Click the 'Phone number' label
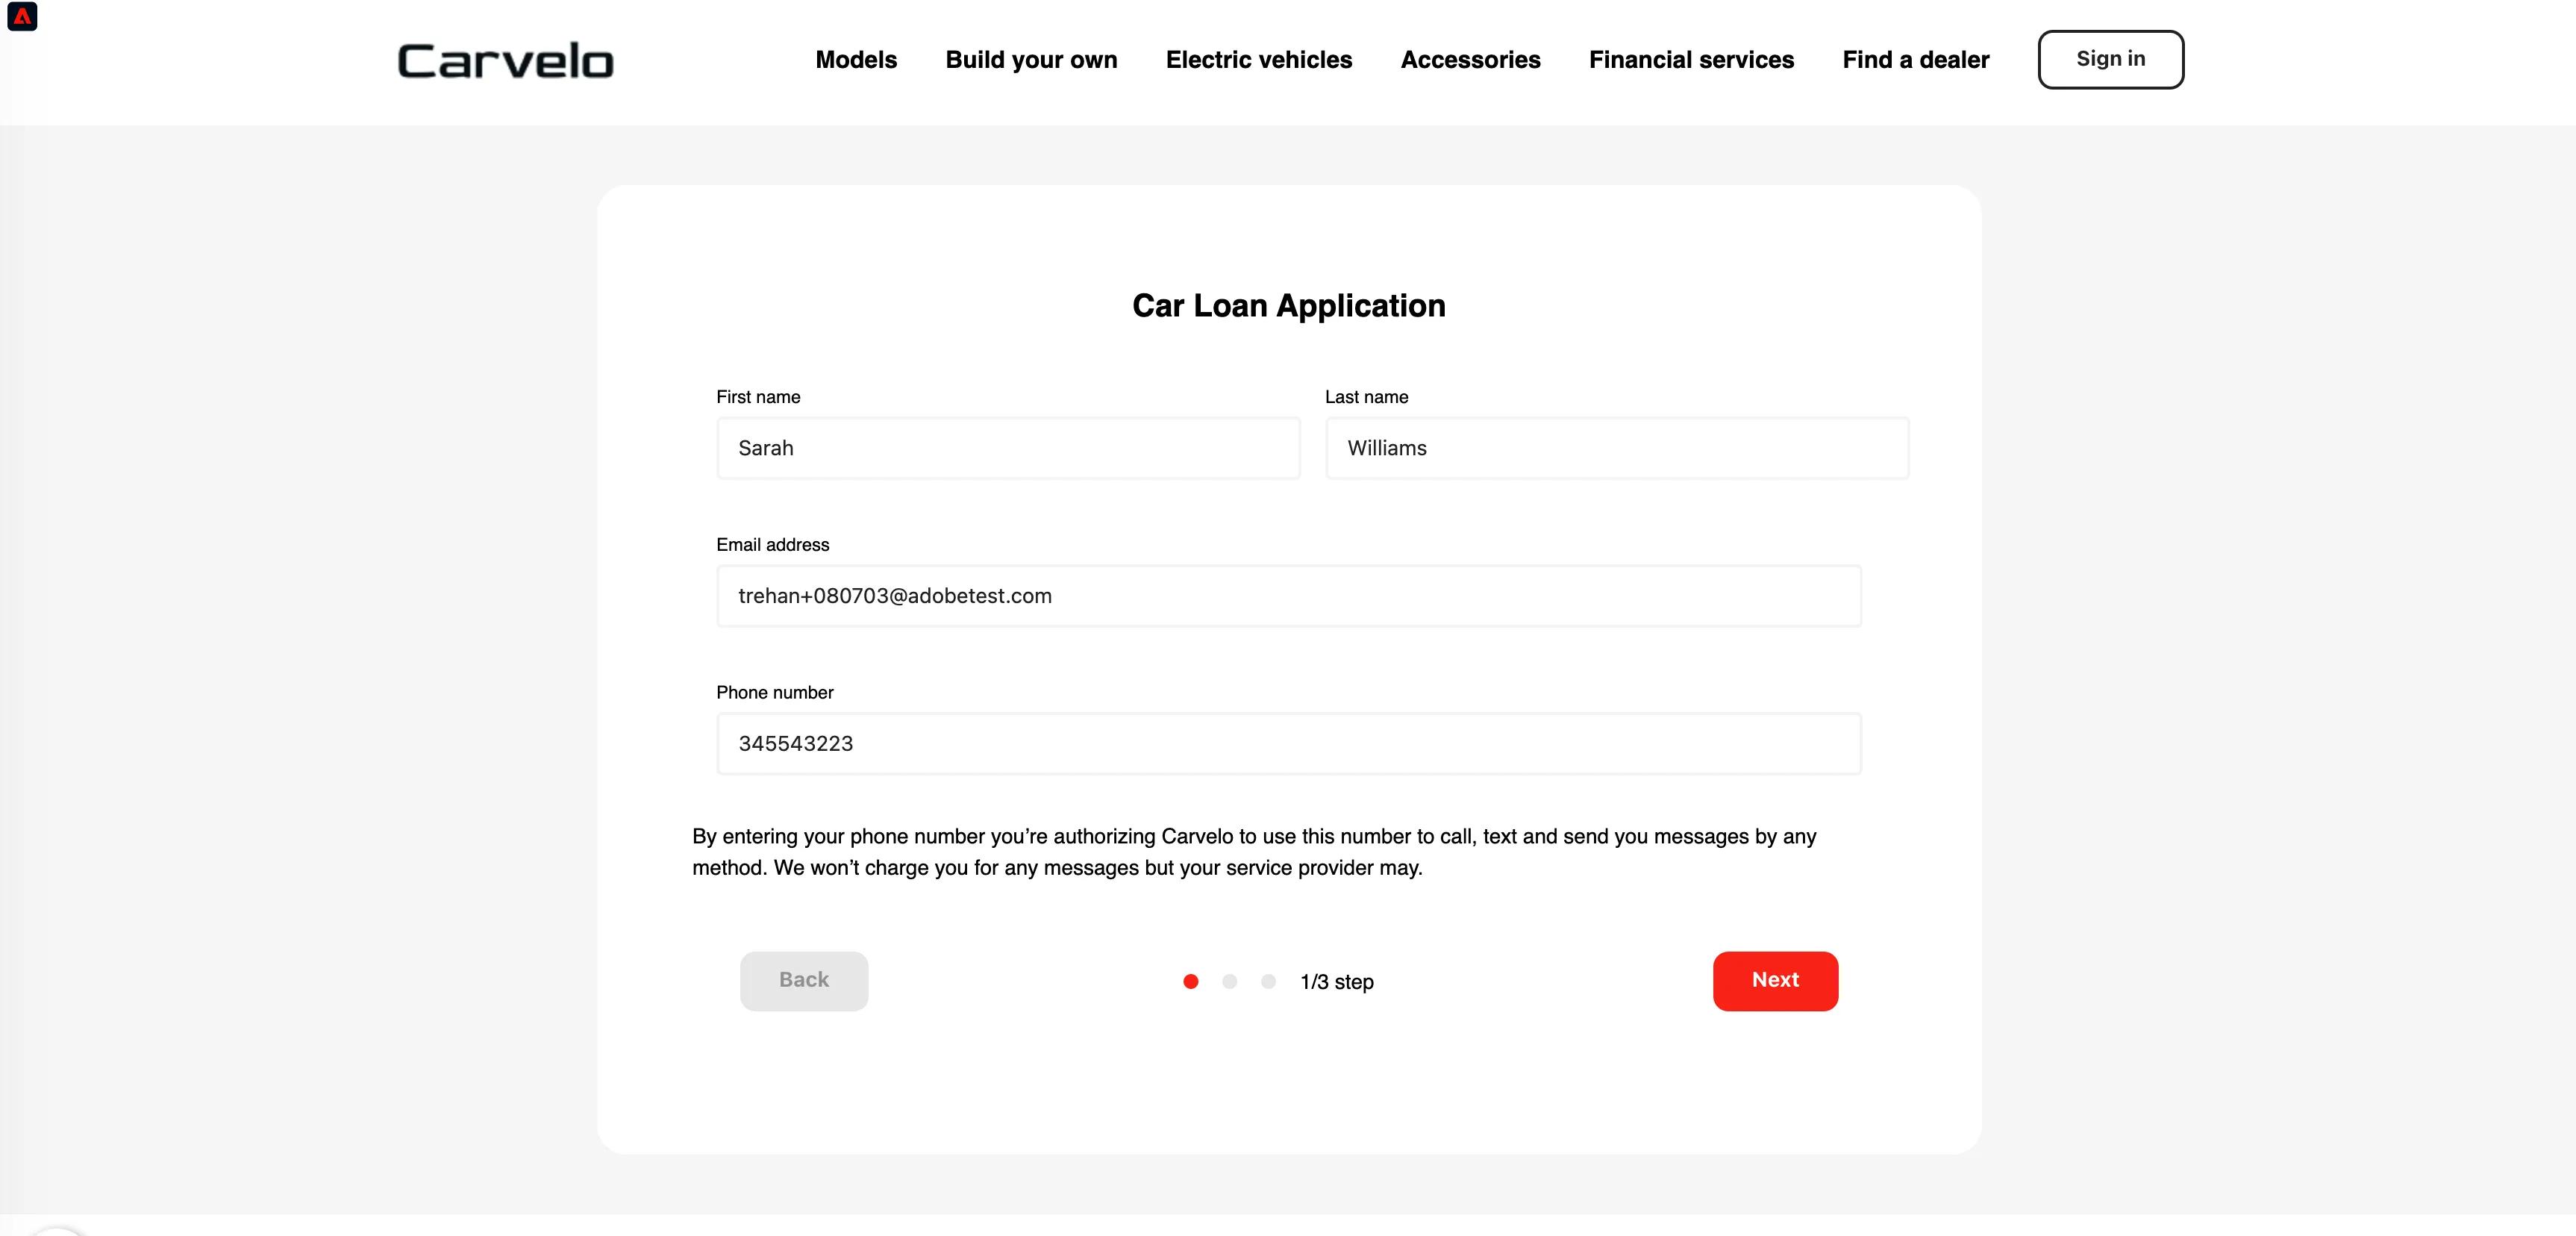Image resolution: width=2576 pixels, height=1236 pixels. pos(774,693)
